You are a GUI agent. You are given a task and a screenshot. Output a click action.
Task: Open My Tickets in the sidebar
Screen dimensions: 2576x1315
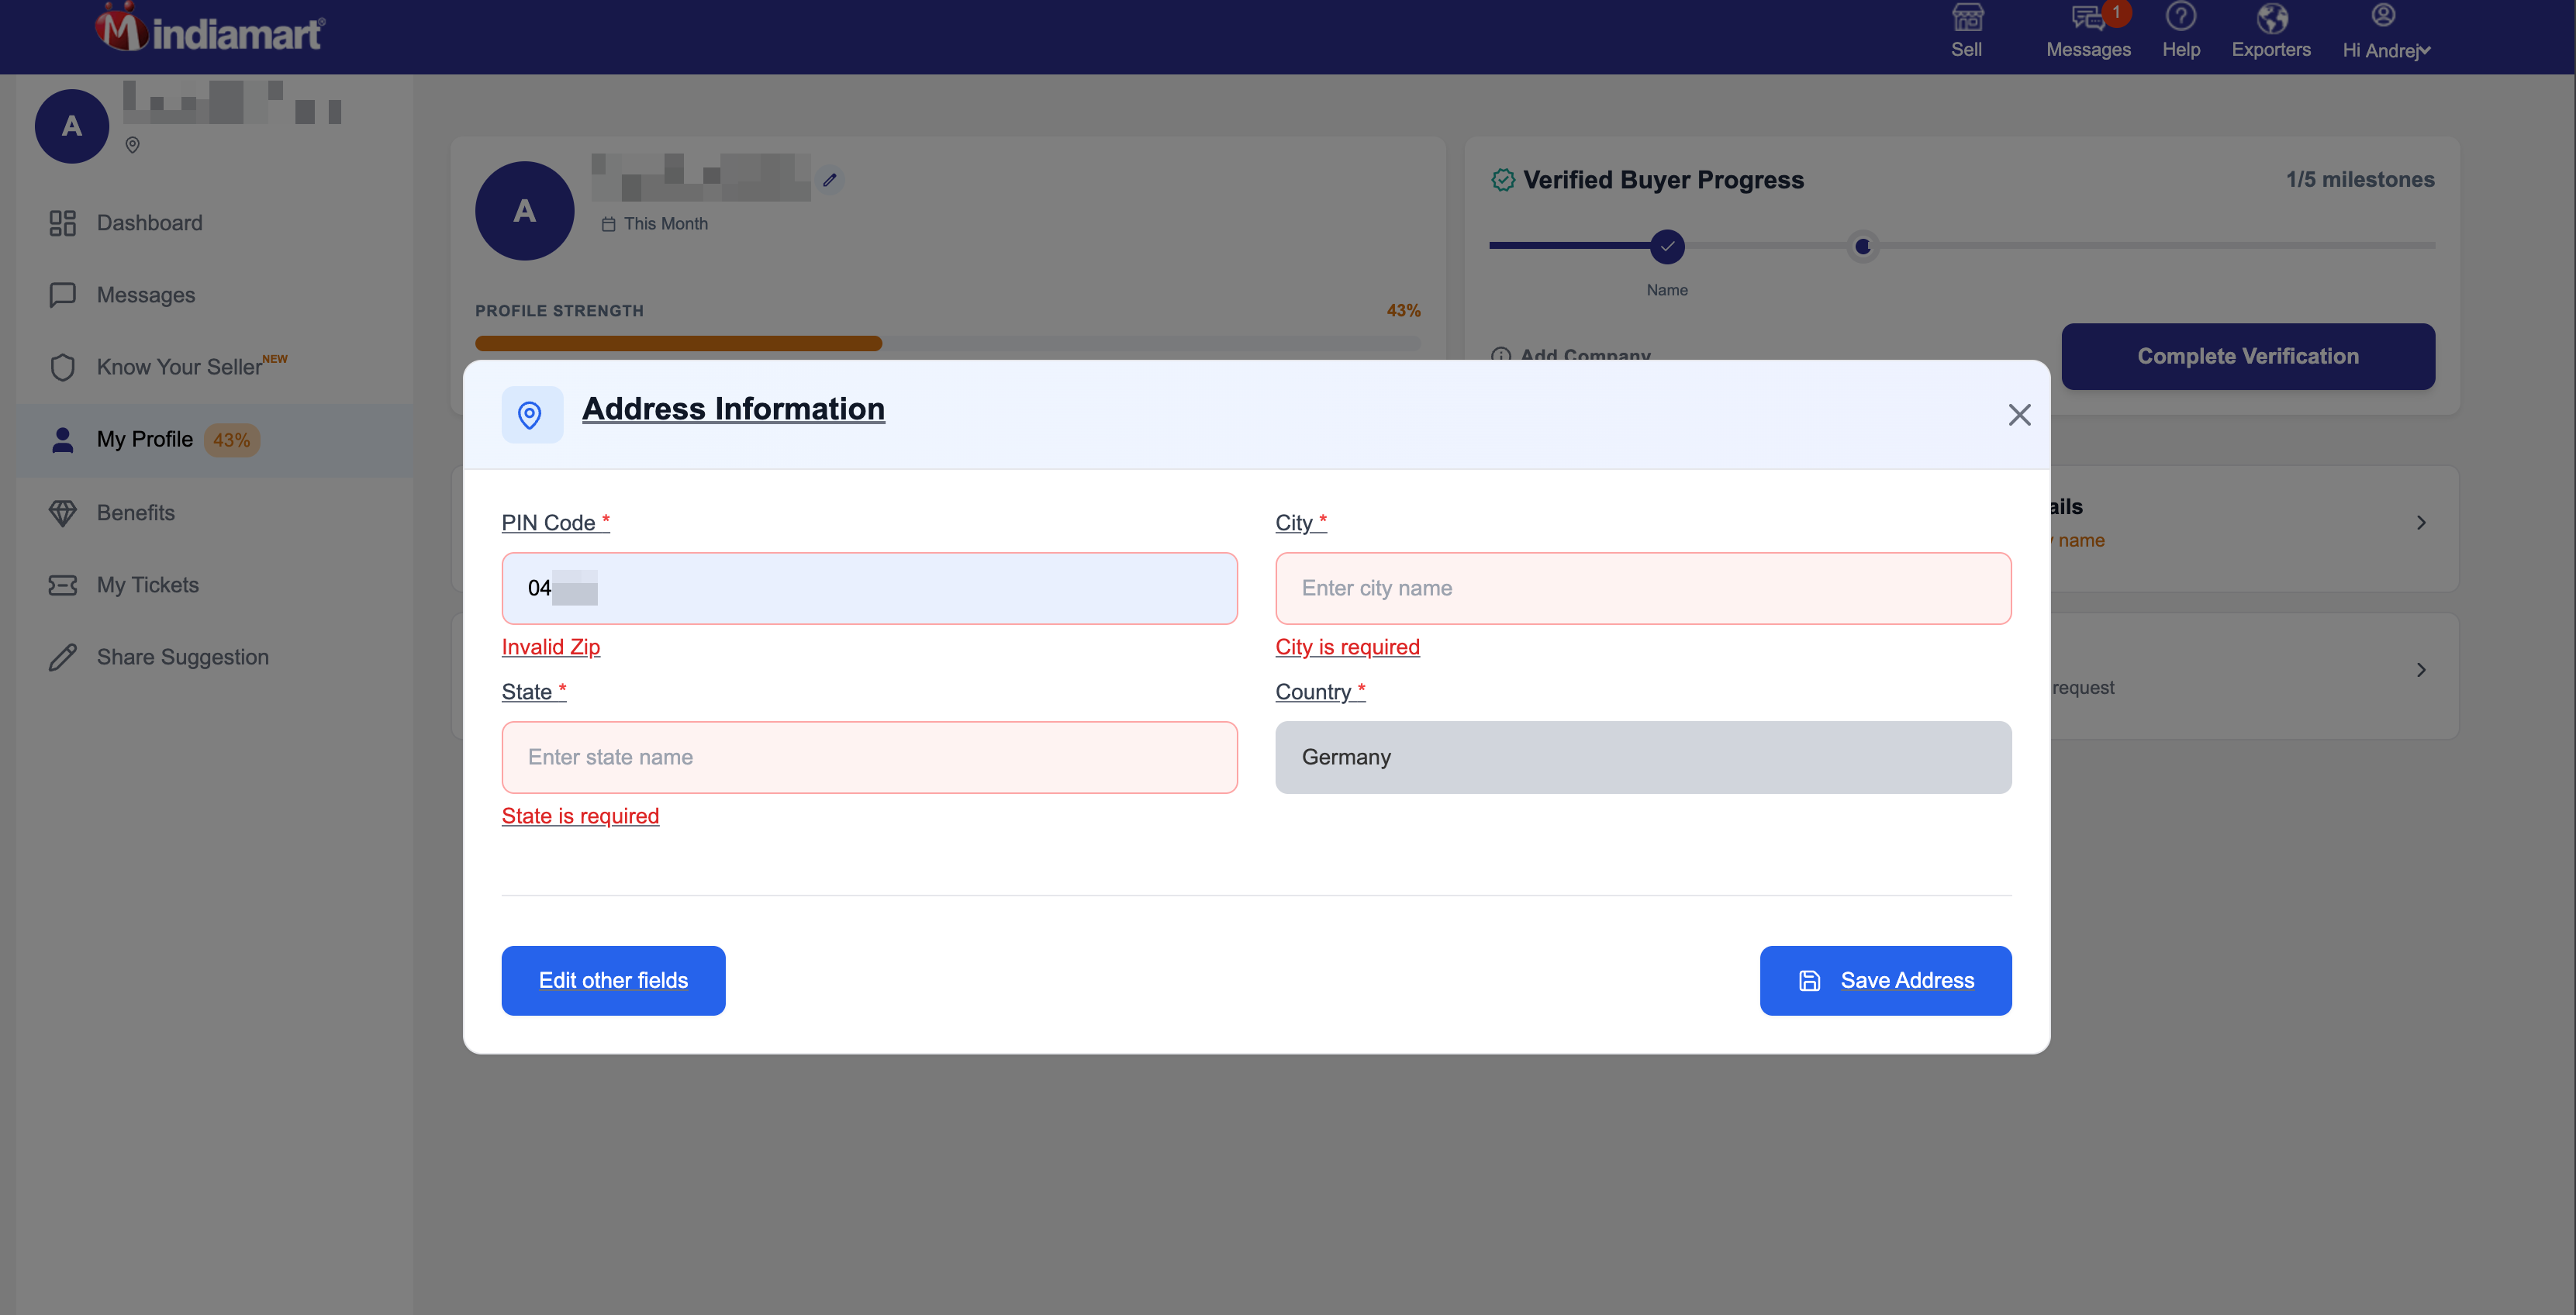[147, 585]
